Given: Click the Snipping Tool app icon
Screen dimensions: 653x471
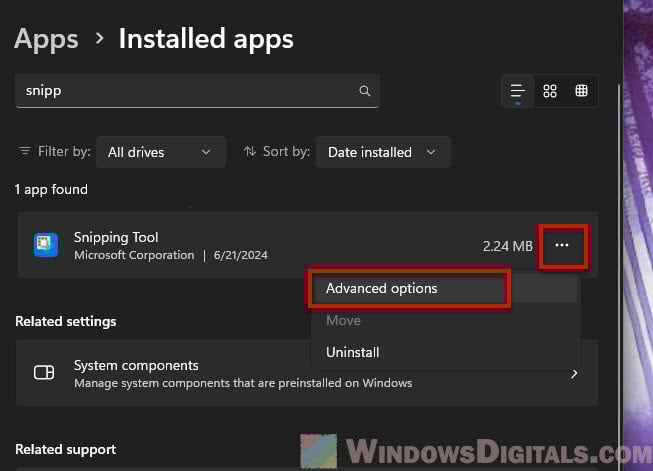Looking at the screenshot, I should 46,245.
